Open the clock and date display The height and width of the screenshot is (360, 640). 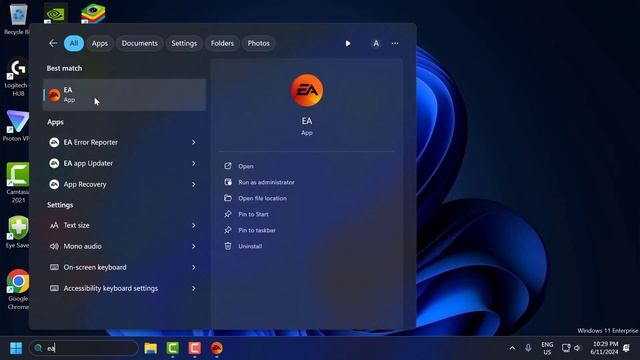click(604, 348)
